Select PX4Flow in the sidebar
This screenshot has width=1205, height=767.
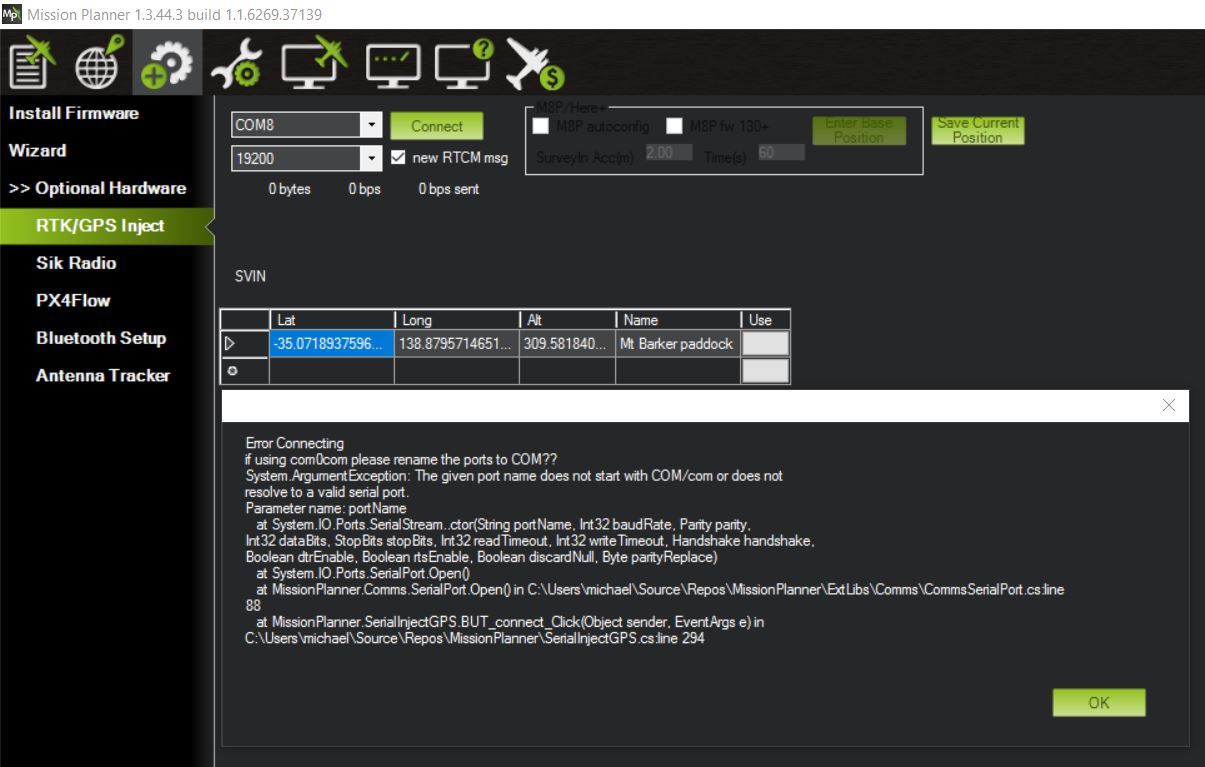point(73,301)
